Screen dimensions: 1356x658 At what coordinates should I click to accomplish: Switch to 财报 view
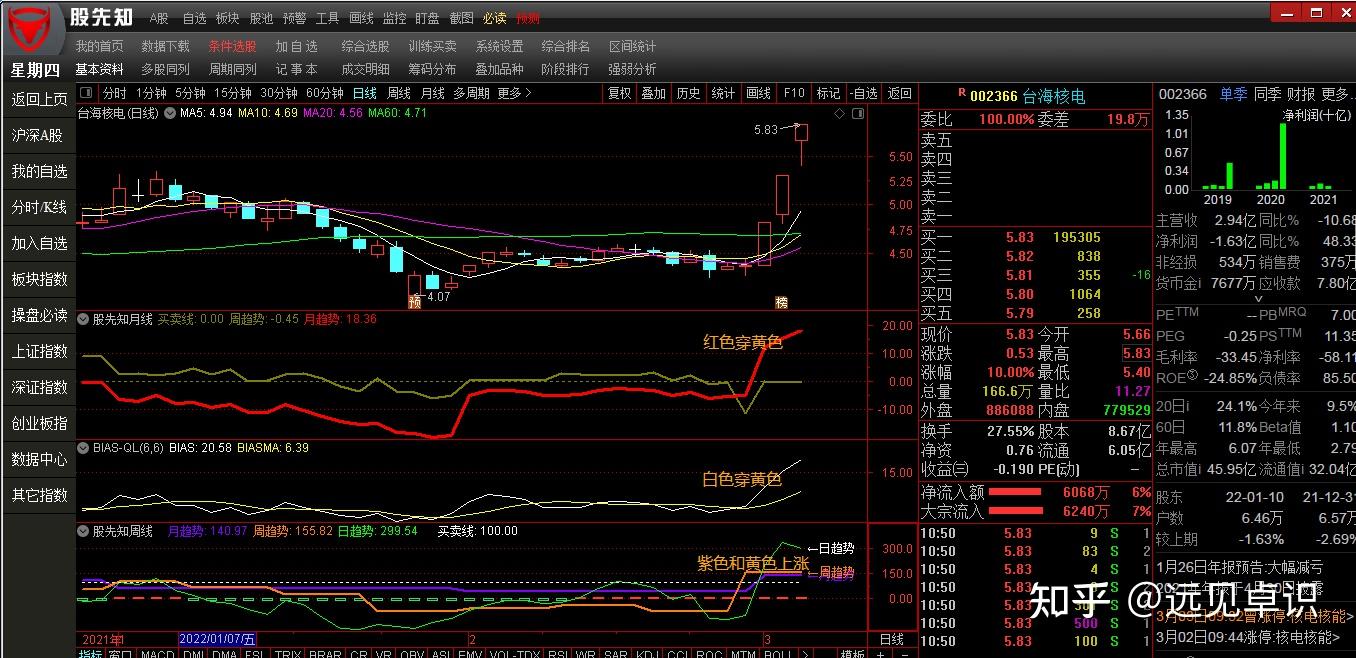click(1301, 94)
